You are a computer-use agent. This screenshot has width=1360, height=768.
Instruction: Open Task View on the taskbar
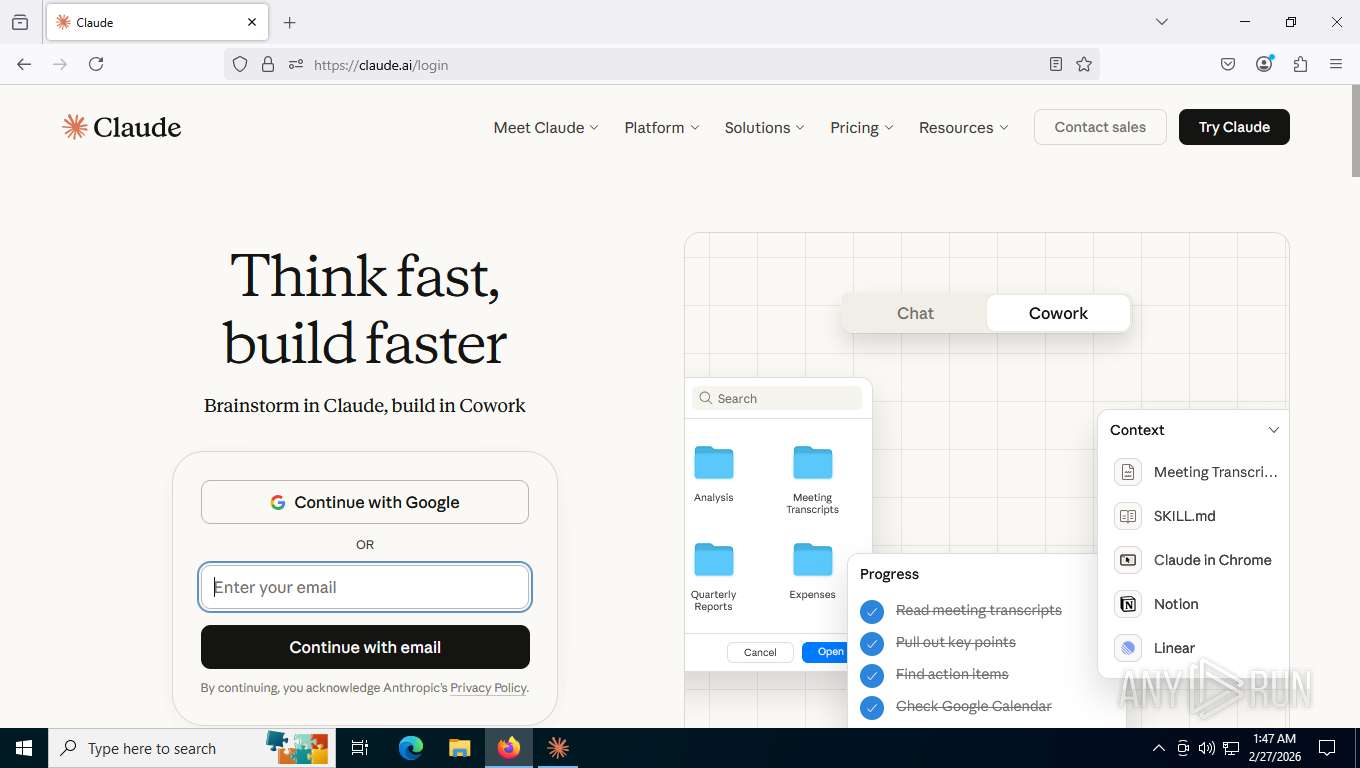click(x=360, y=748)
